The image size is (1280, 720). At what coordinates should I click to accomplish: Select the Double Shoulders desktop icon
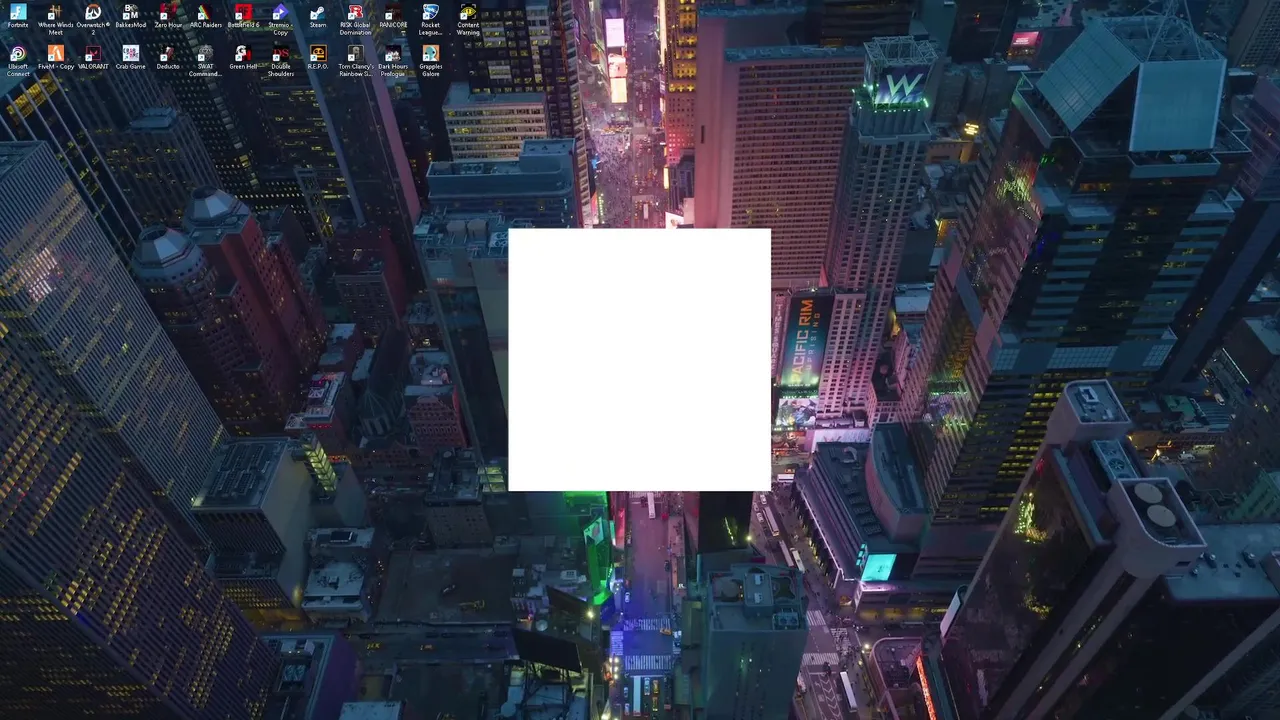(280, 60)
